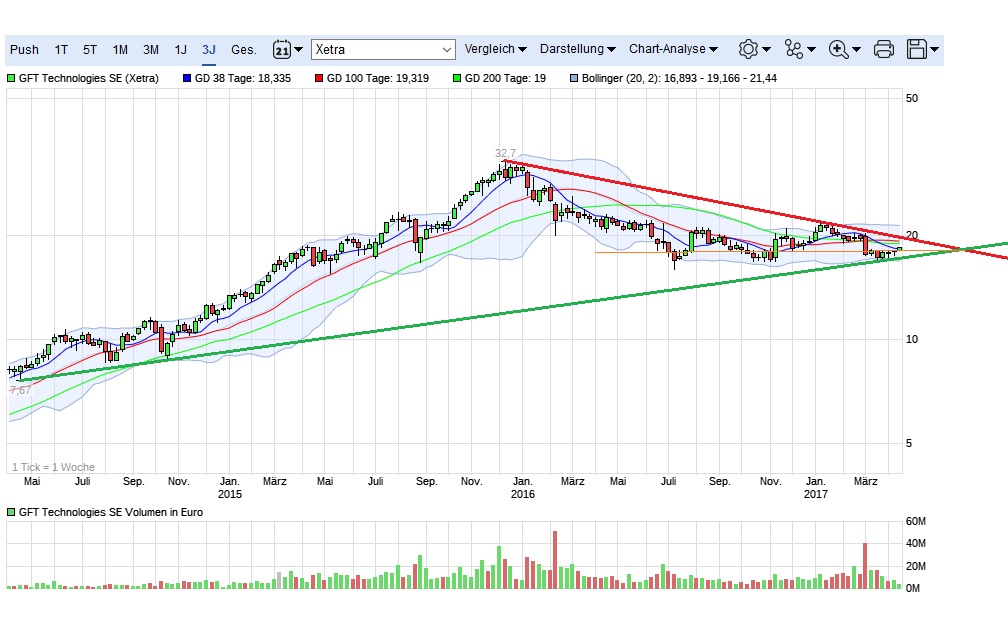This screenshot has width=1008, height=630.
Task: Click the 2015 year axis label
Action: pyautogui.click(x=230, y=494)
